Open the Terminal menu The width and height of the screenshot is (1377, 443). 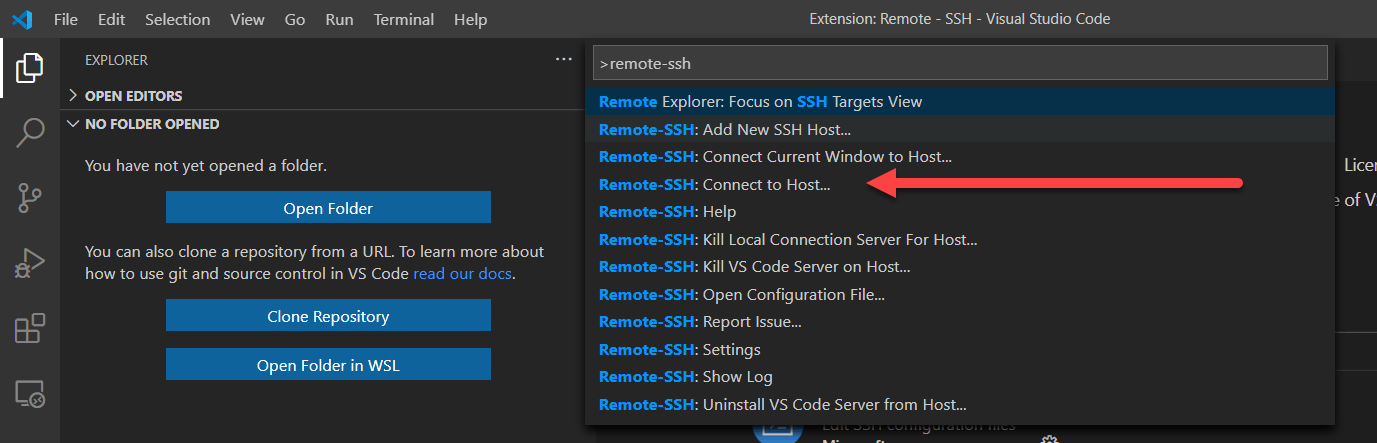(404, 19)
